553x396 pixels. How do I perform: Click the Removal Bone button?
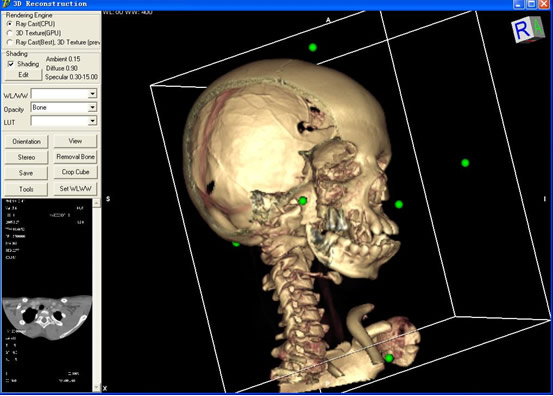point(75,157)
